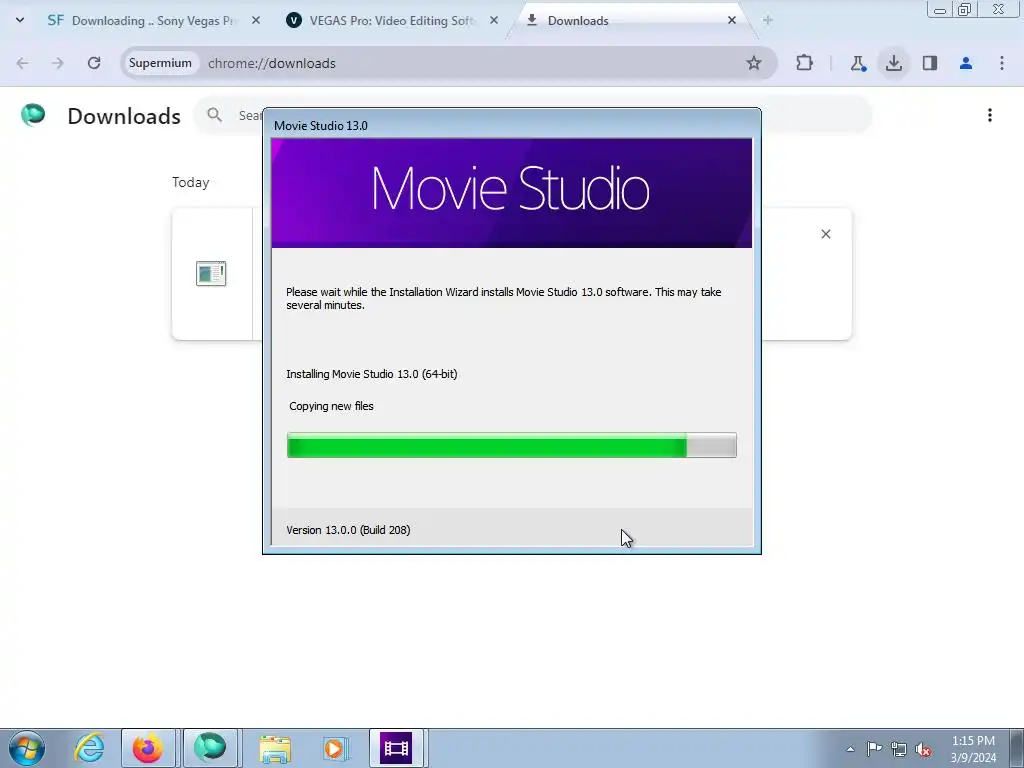Open the Chrome Labs flask icon
Image resolution: width=1024 pixels, height=768 pixels.
(x=857, y=63)
